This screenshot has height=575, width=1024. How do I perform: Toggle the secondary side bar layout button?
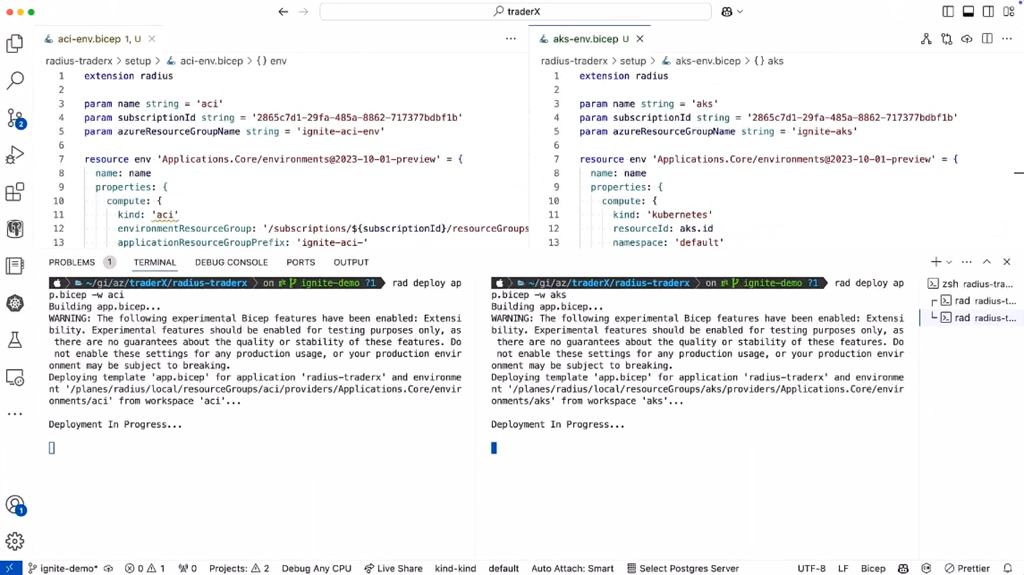(x=988, y=12)
